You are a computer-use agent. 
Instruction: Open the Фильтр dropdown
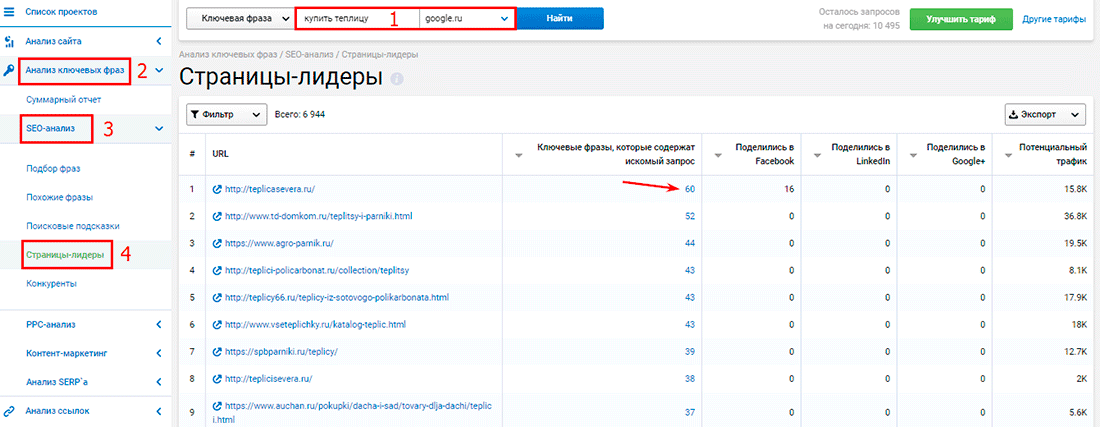coord(227,115)
